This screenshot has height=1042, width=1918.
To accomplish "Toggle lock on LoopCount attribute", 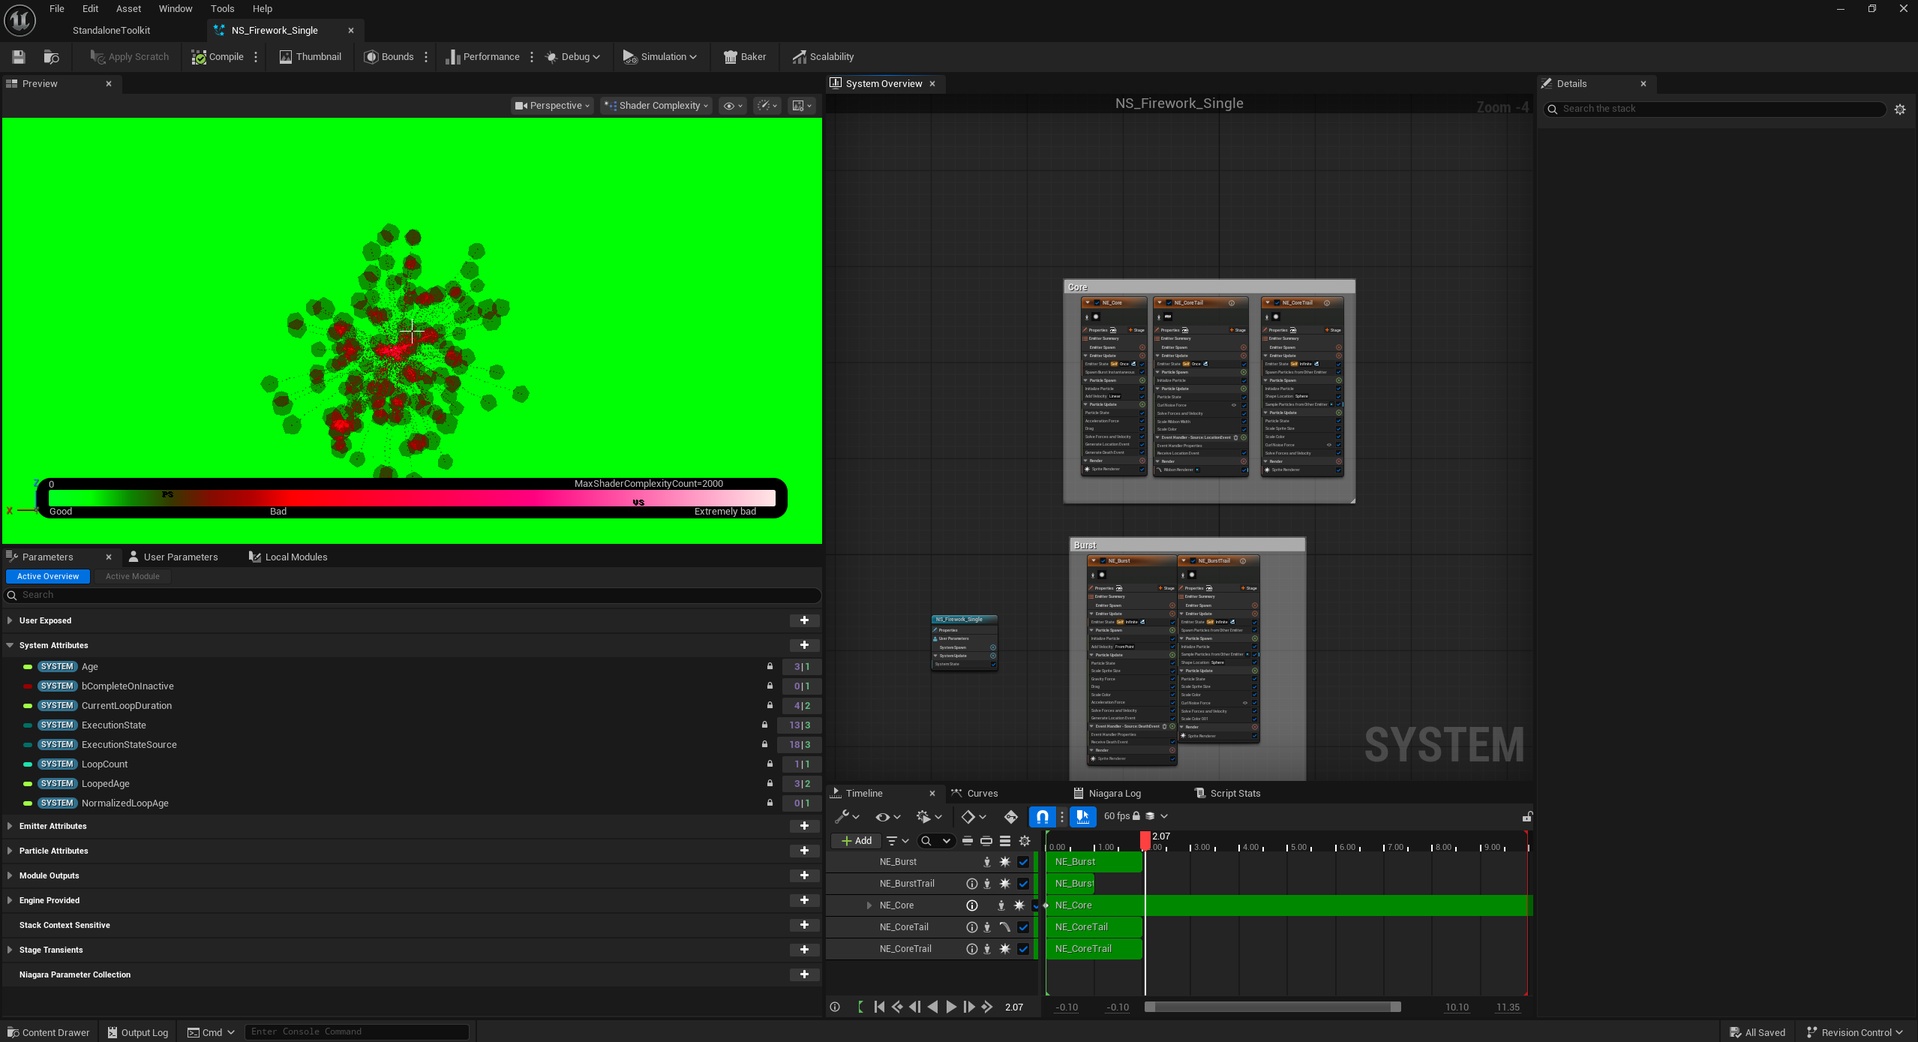I will click(770, 764).
